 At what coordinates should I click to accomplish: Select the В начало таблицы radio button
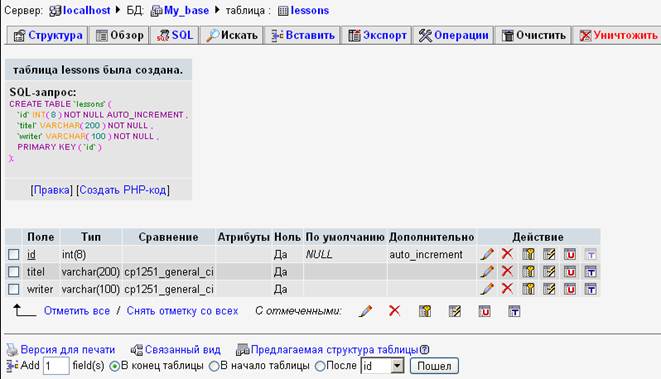pyautogui.click(x=214, y=366)
